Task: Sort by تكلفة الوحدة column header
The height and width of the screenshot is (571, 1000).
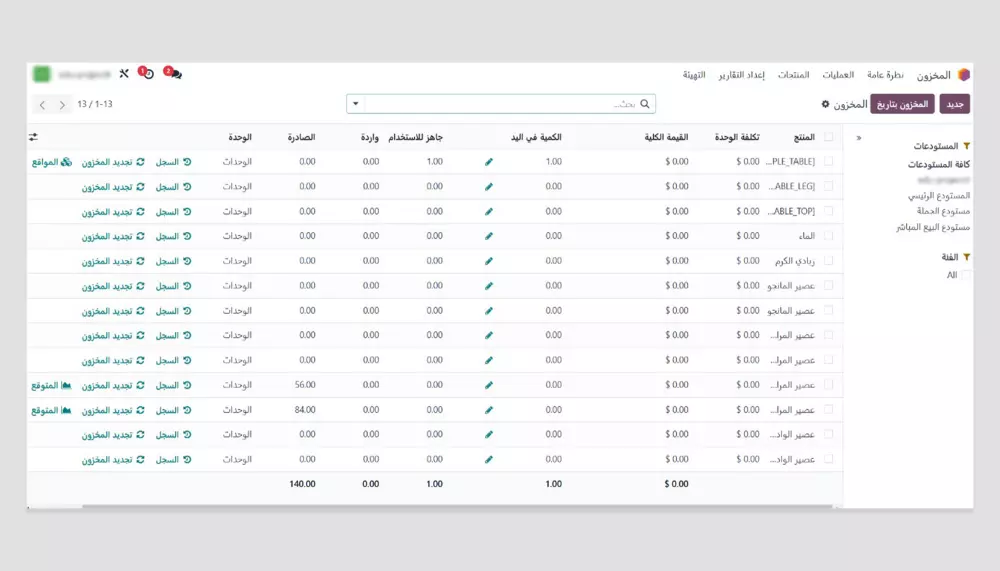Action: click(x=737, y=137)
